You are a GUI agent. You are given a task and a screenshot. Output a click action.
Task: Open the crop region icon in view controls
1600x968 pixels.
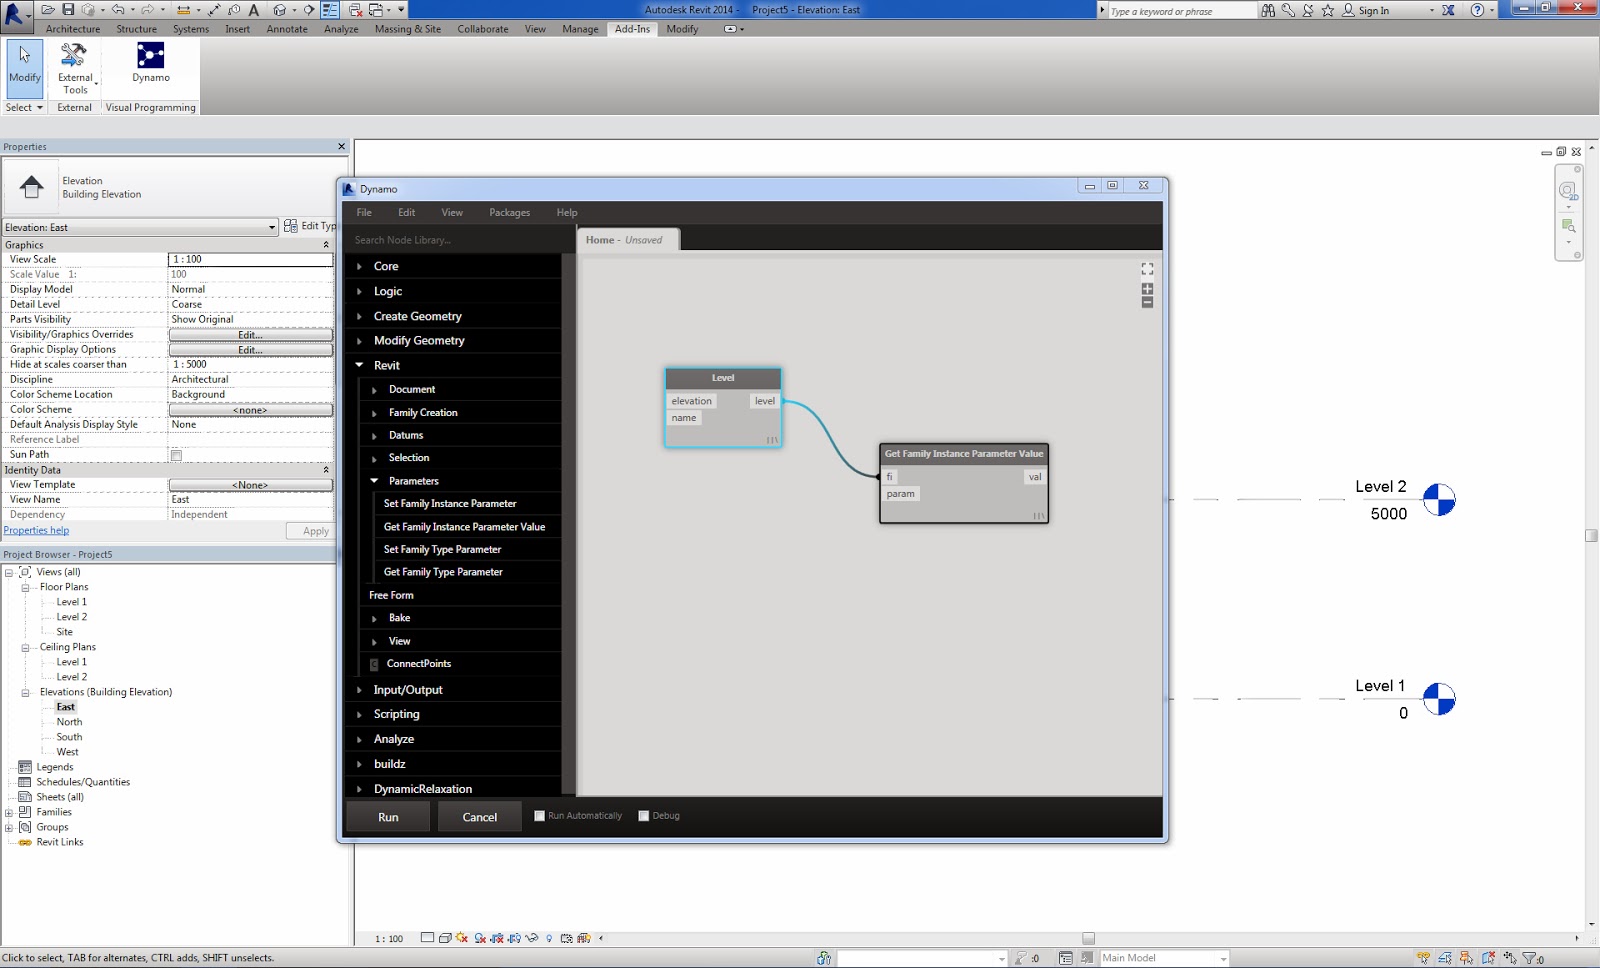497,938
